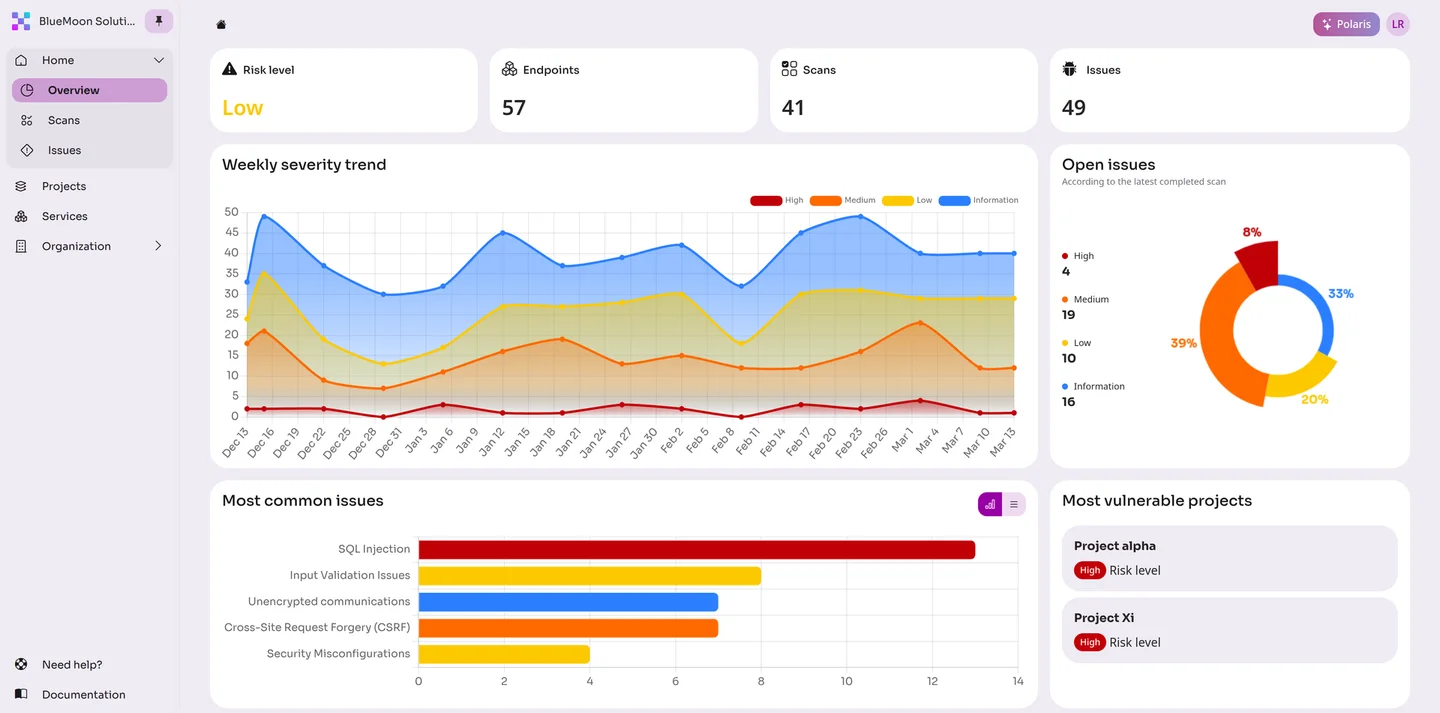Open the Services menu item
Viewport: 1440px width, 713px height.
64,216
